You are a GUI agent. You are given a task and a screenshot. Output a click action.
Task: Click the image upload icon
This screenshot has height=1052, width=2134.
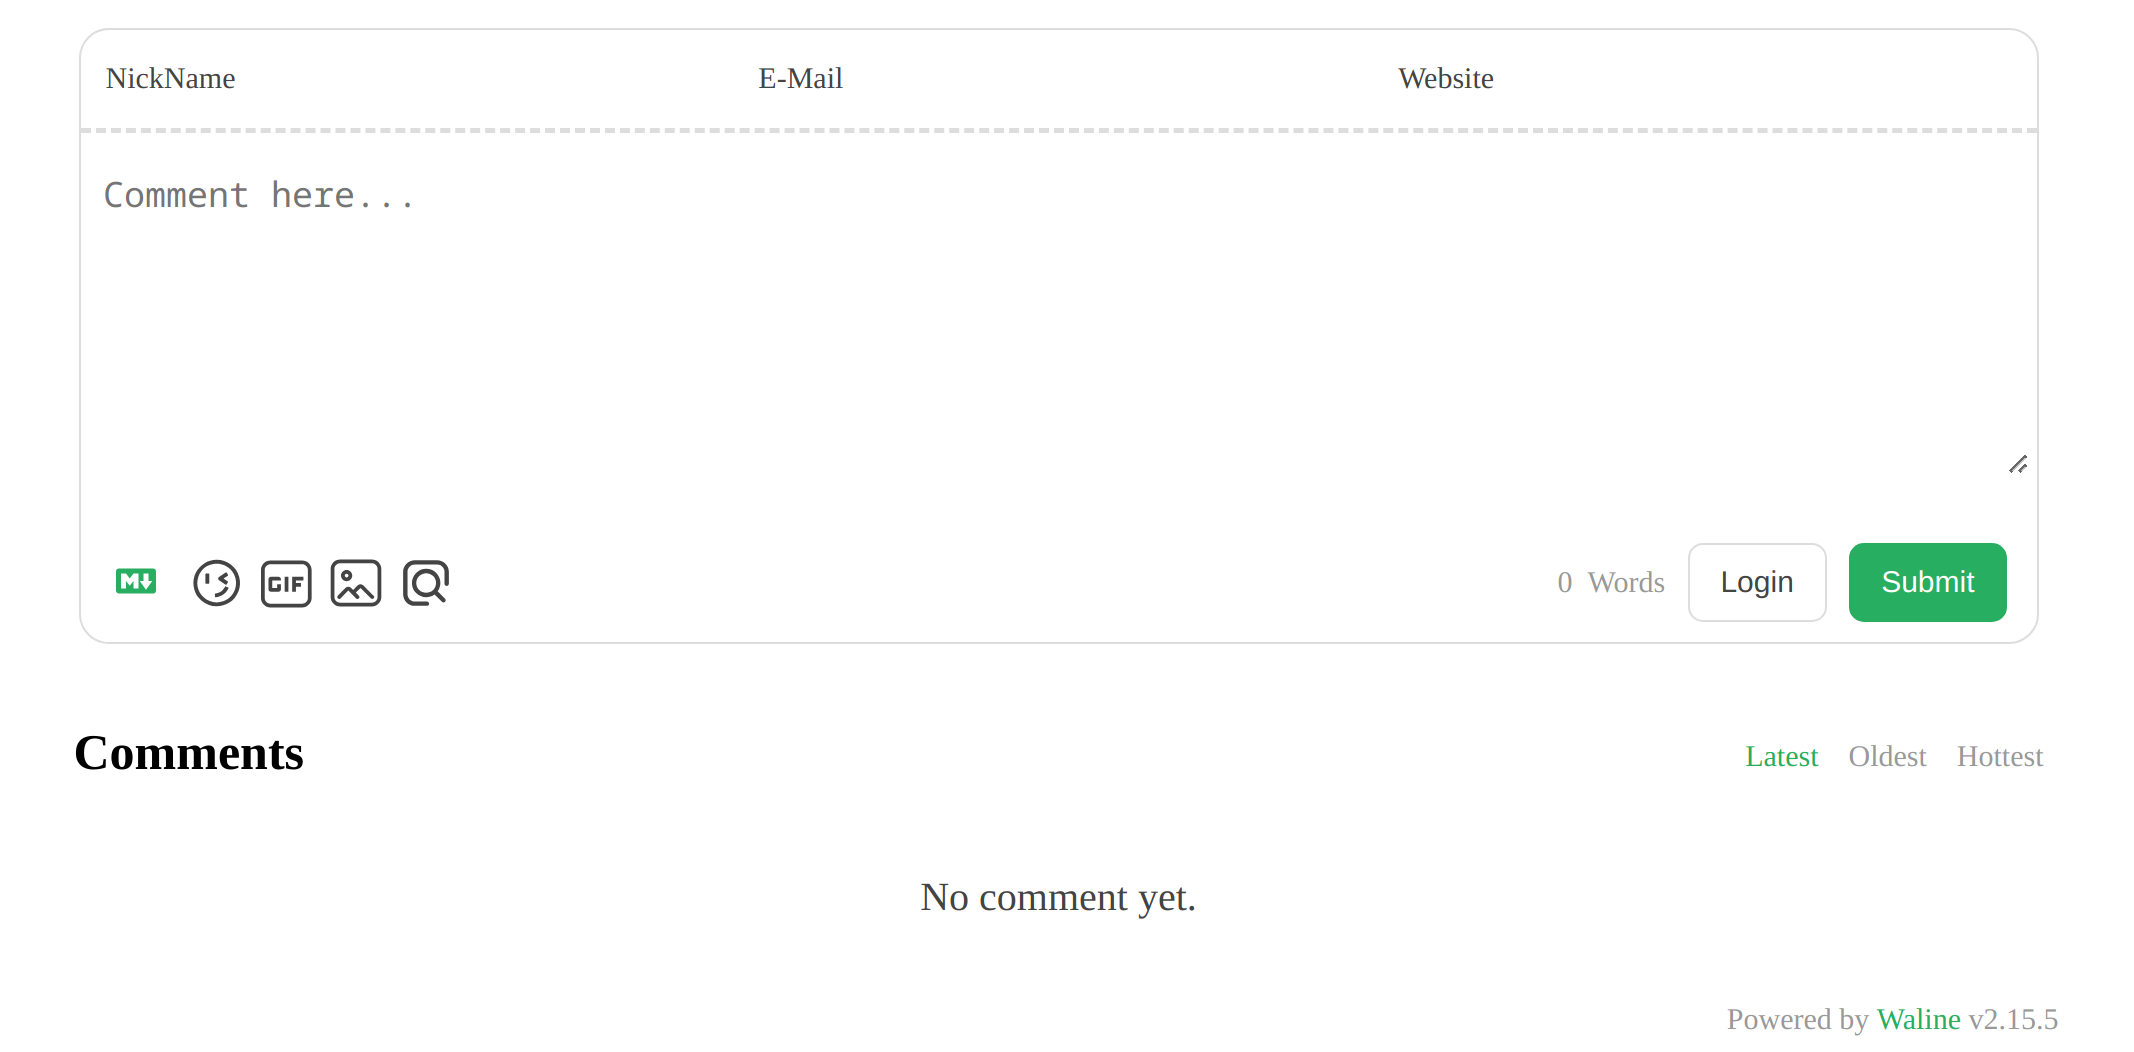[356, 583]
